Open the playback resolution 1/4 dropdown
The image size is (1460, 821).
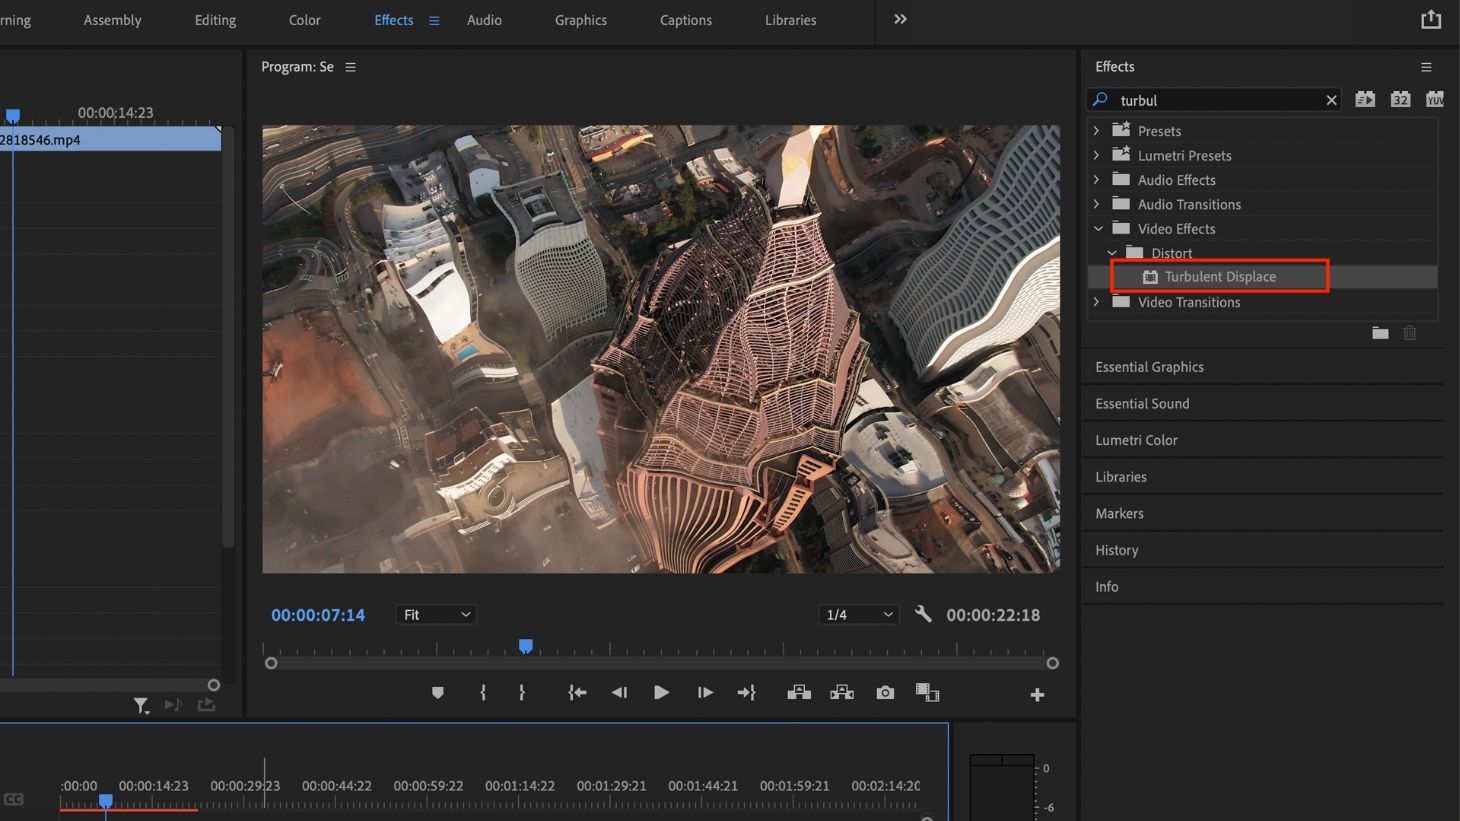pos(858,614)
